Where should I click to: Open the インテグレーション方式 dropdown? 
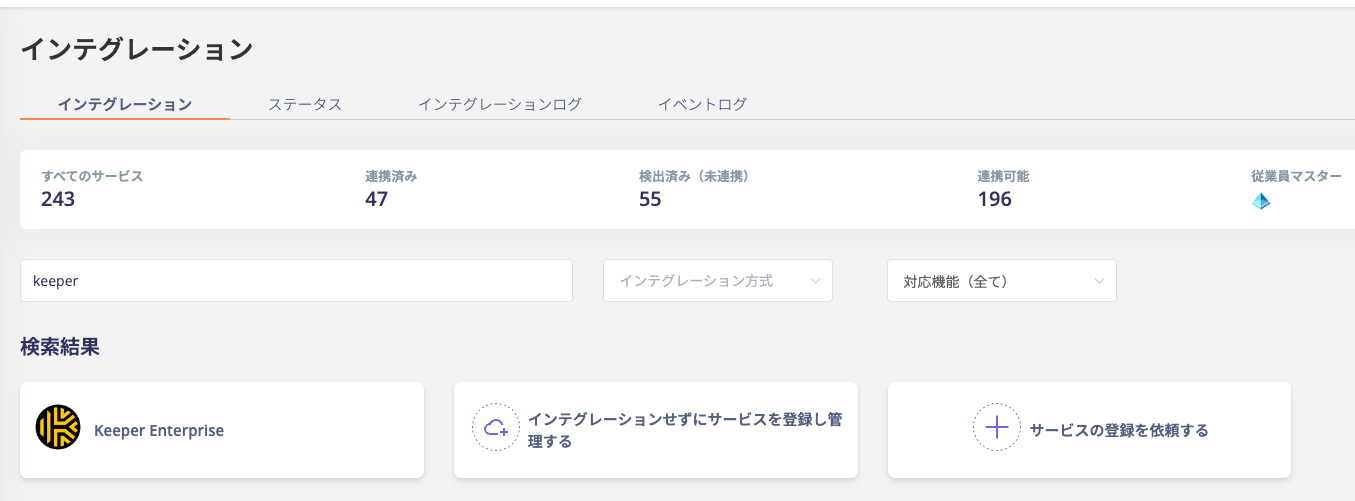tap(718, 281)
